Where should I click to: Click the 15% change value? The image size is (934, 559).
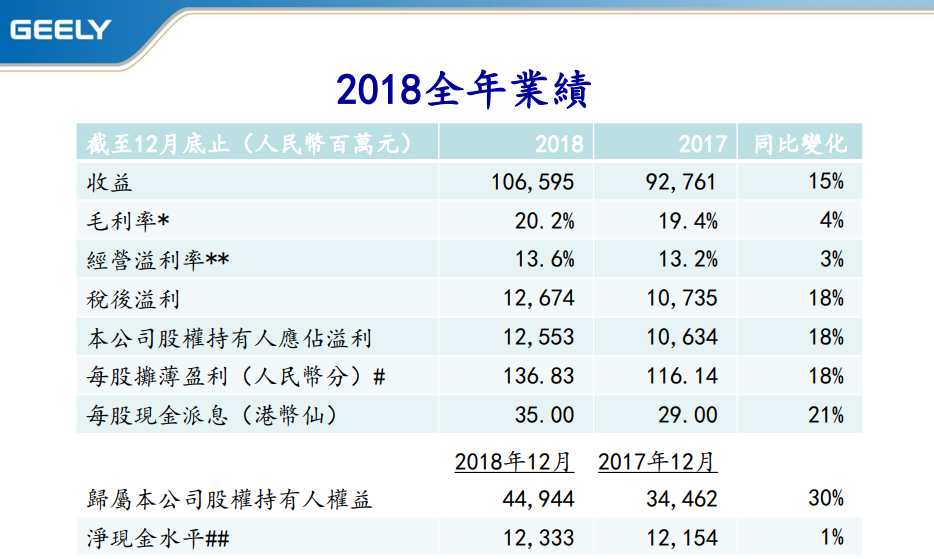(826, 181)
